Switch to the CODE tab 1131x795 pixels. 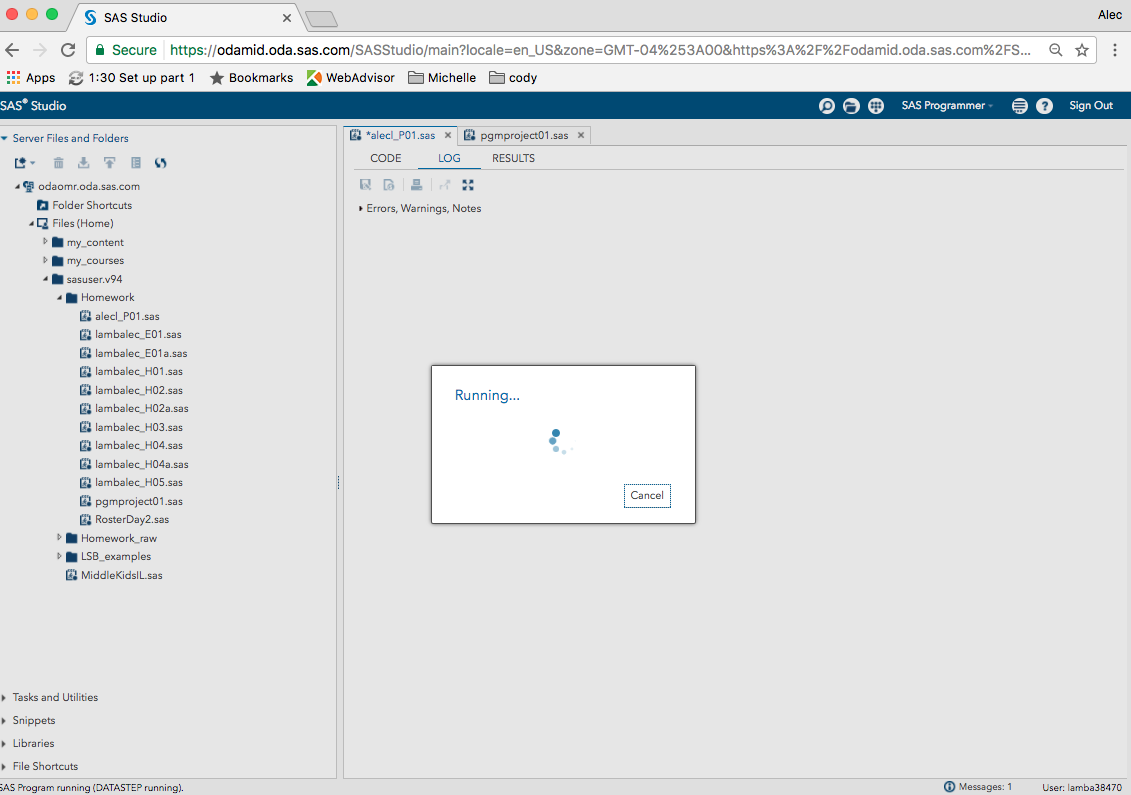click(385, 158)
